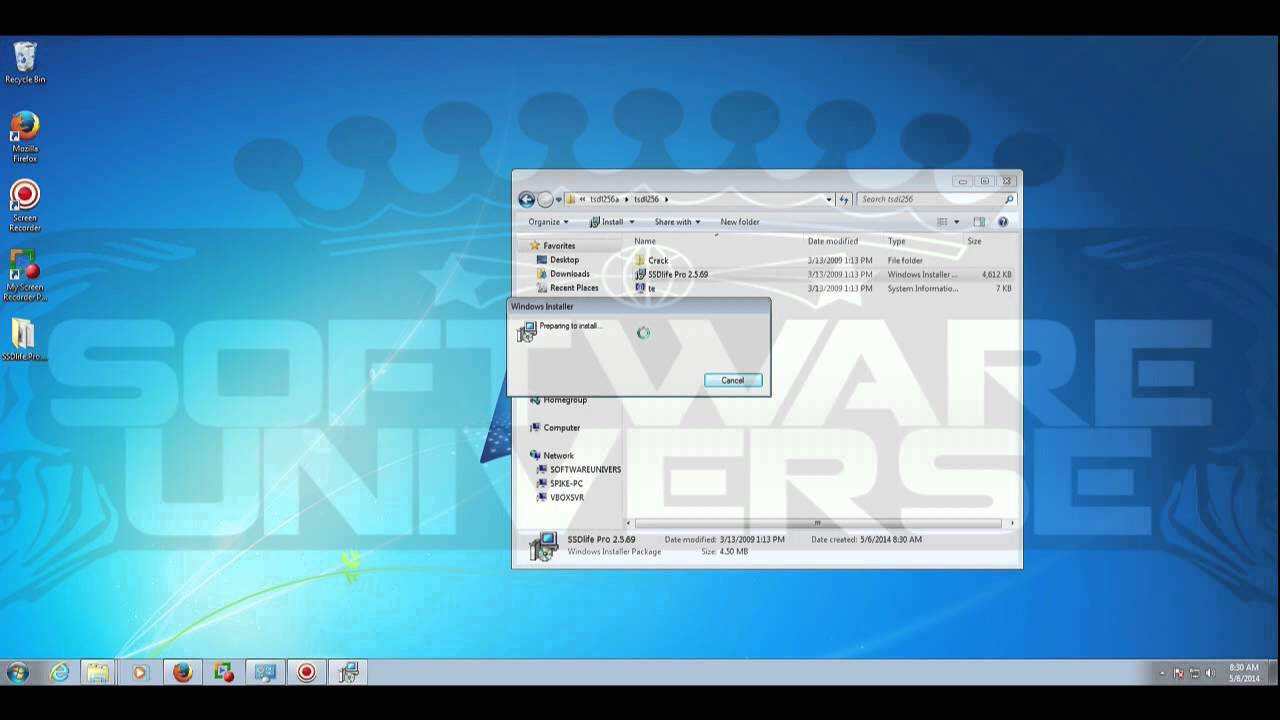
Task: Expand the address bar history dropdown
Action: [829, 199]
